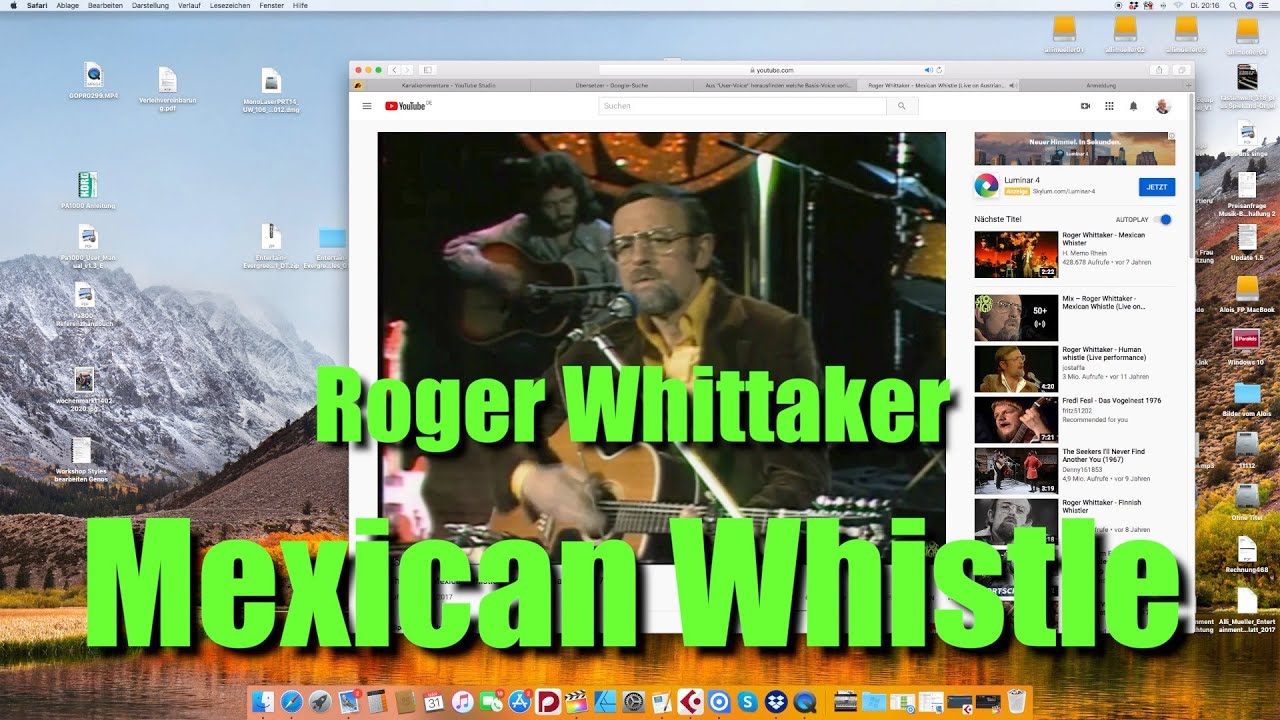Click the YouTube search magnifier button
This screenshot has width=1280, height=720.
point(901,106)
